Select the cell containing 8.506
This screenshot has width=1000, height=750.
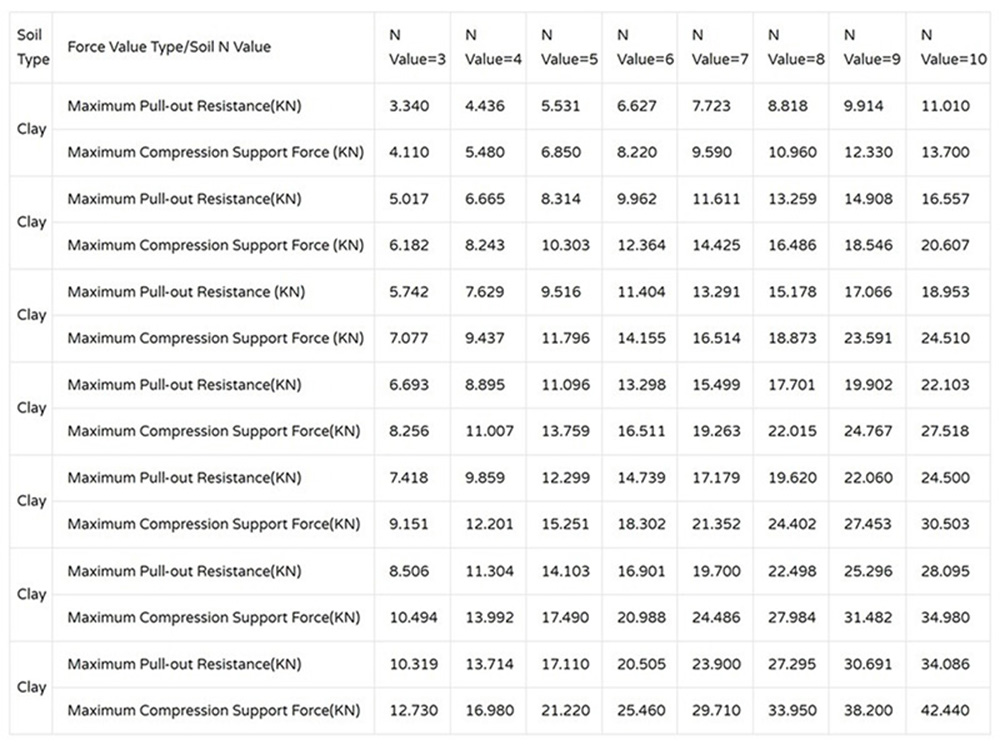click(409, 571)
